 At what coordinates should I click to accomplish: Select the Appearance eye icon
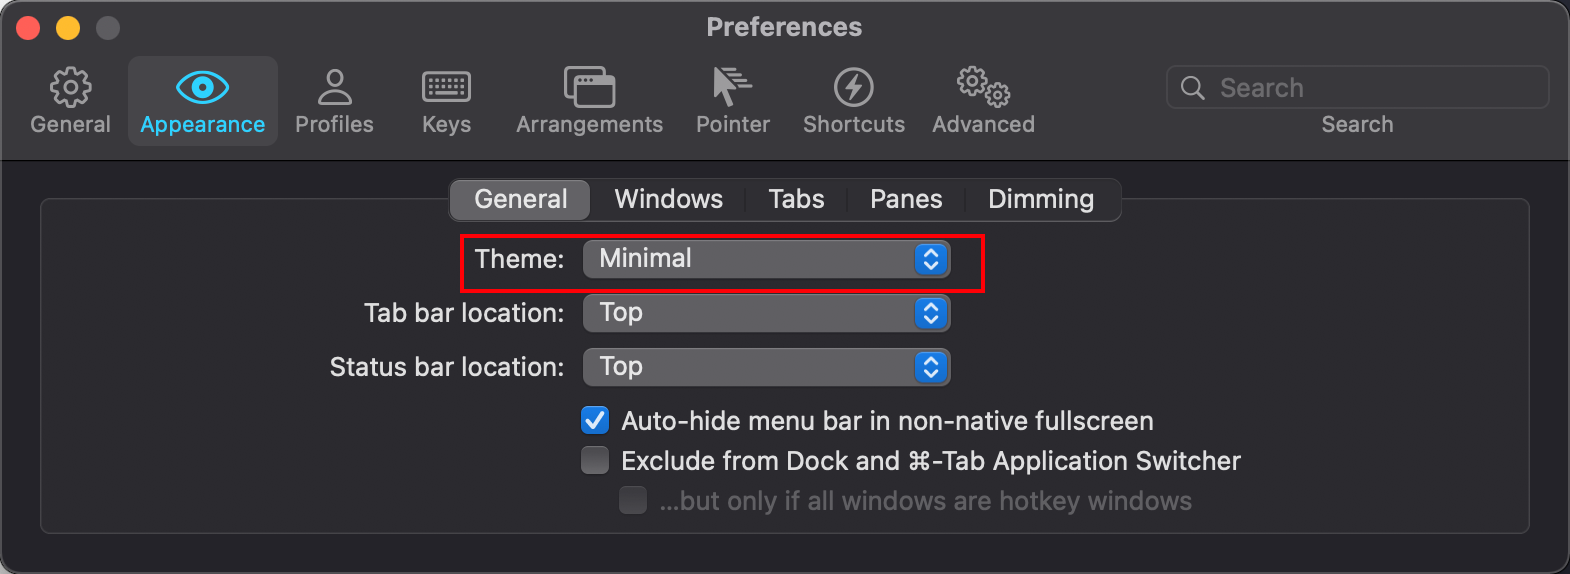pos(202,88)
